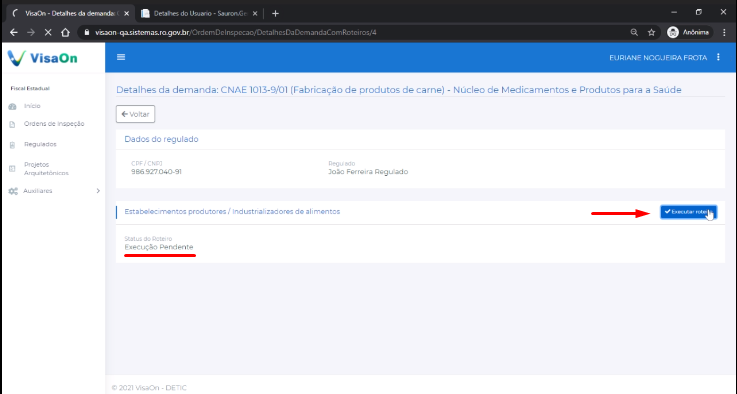Toggle the hamburger menu icon
737x394 pixels.
tap(121, 57)
